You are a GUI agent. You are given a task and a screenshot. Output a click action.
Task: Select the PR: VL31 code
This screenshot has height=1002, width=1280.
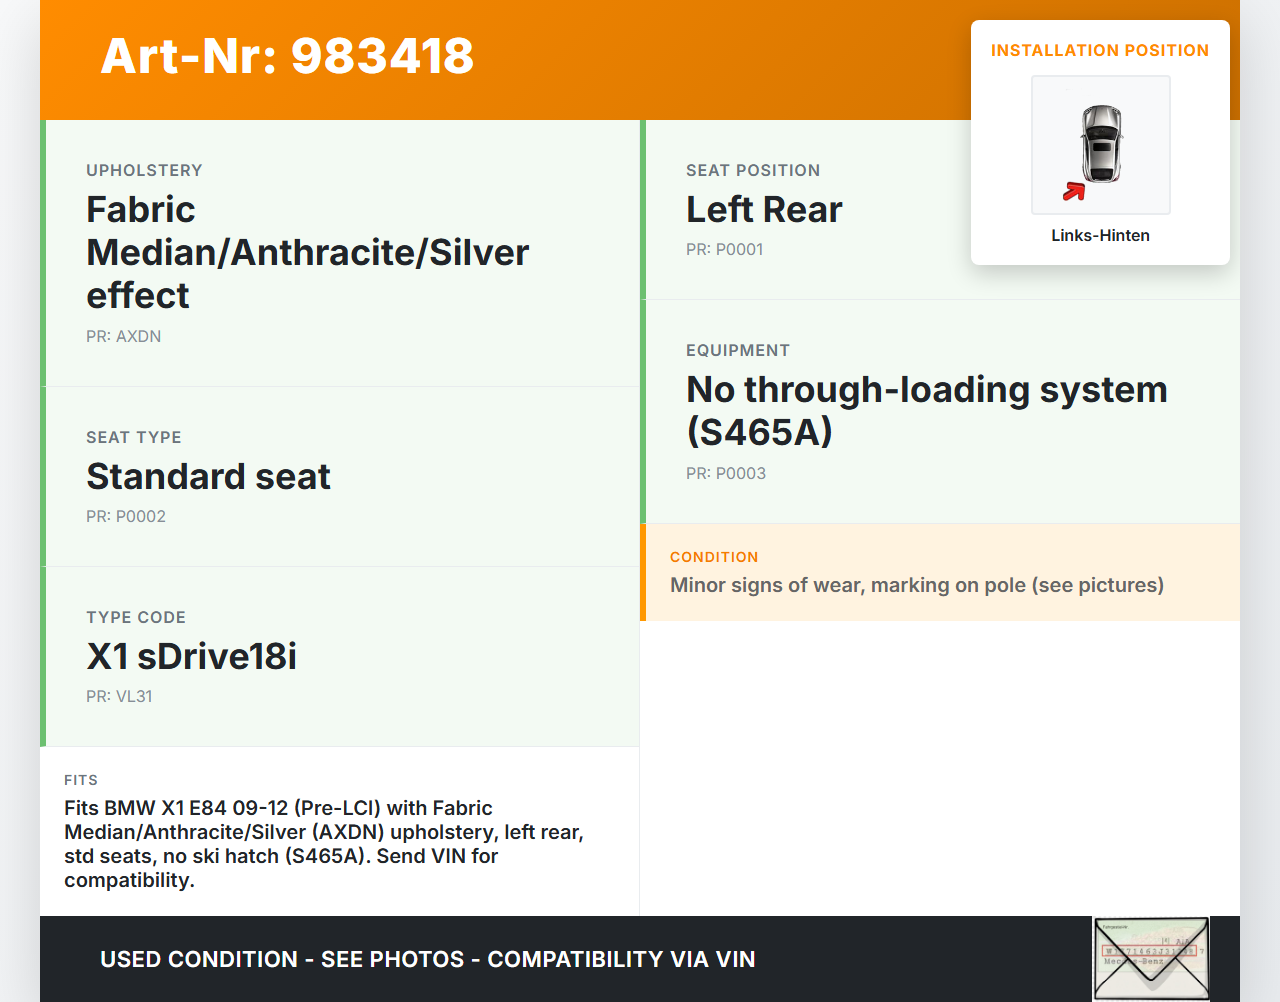(x=119, y=697)
